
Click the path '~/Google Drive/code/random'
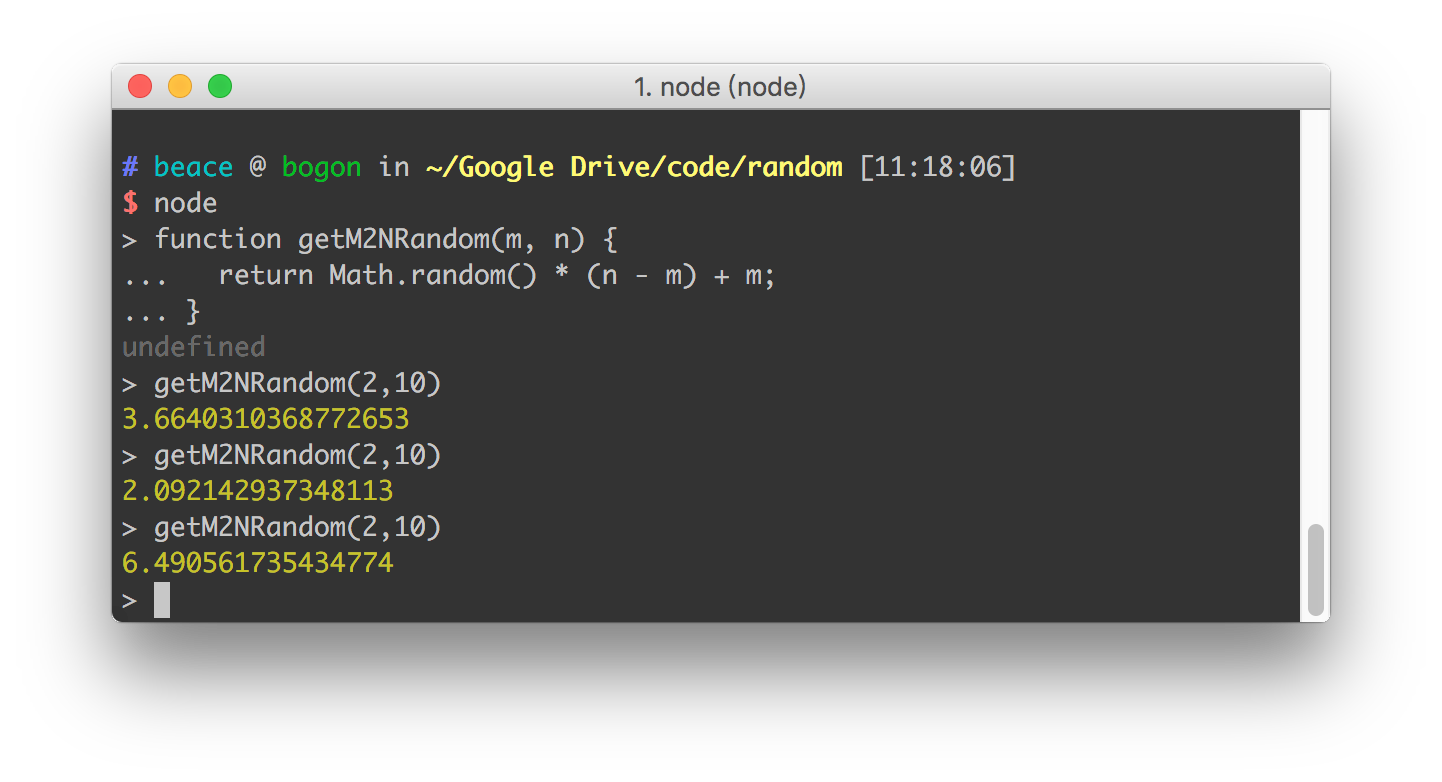(634, 167)
